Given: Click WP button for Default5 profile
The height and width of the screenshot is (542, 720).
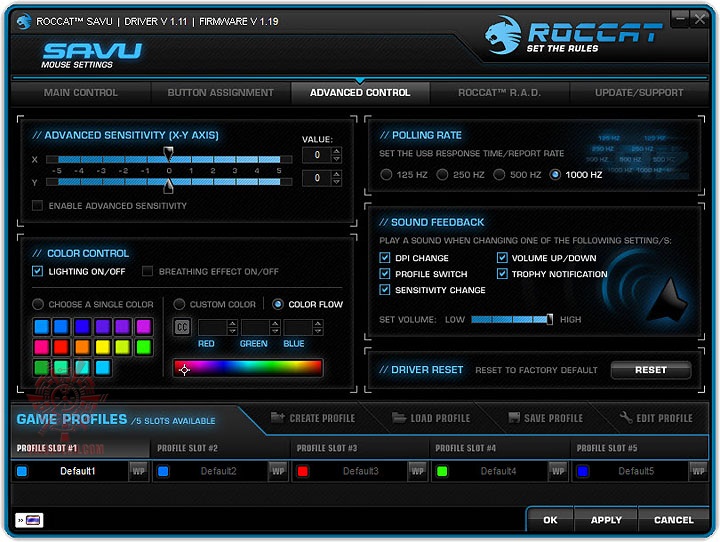Looking at the screenshot, I should click(698, 471).
